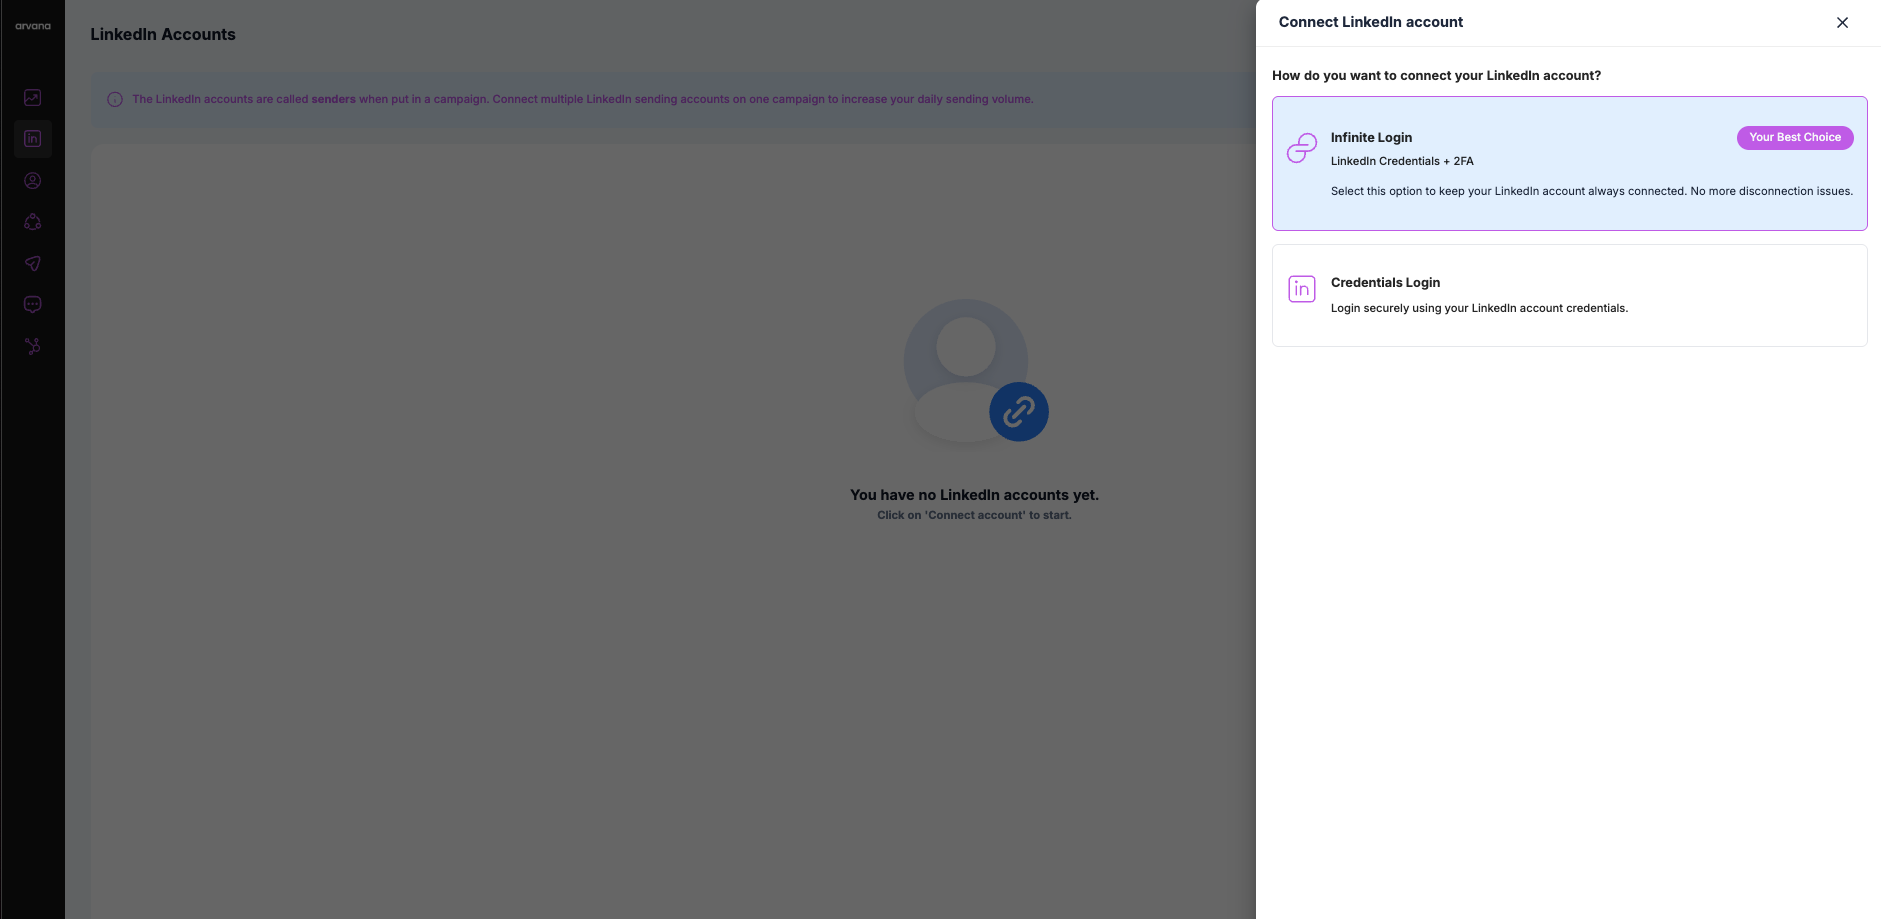Open the workflow nodes sidebar icon
This screenshot has width=1881, height=919.
(x=33, y=346)
